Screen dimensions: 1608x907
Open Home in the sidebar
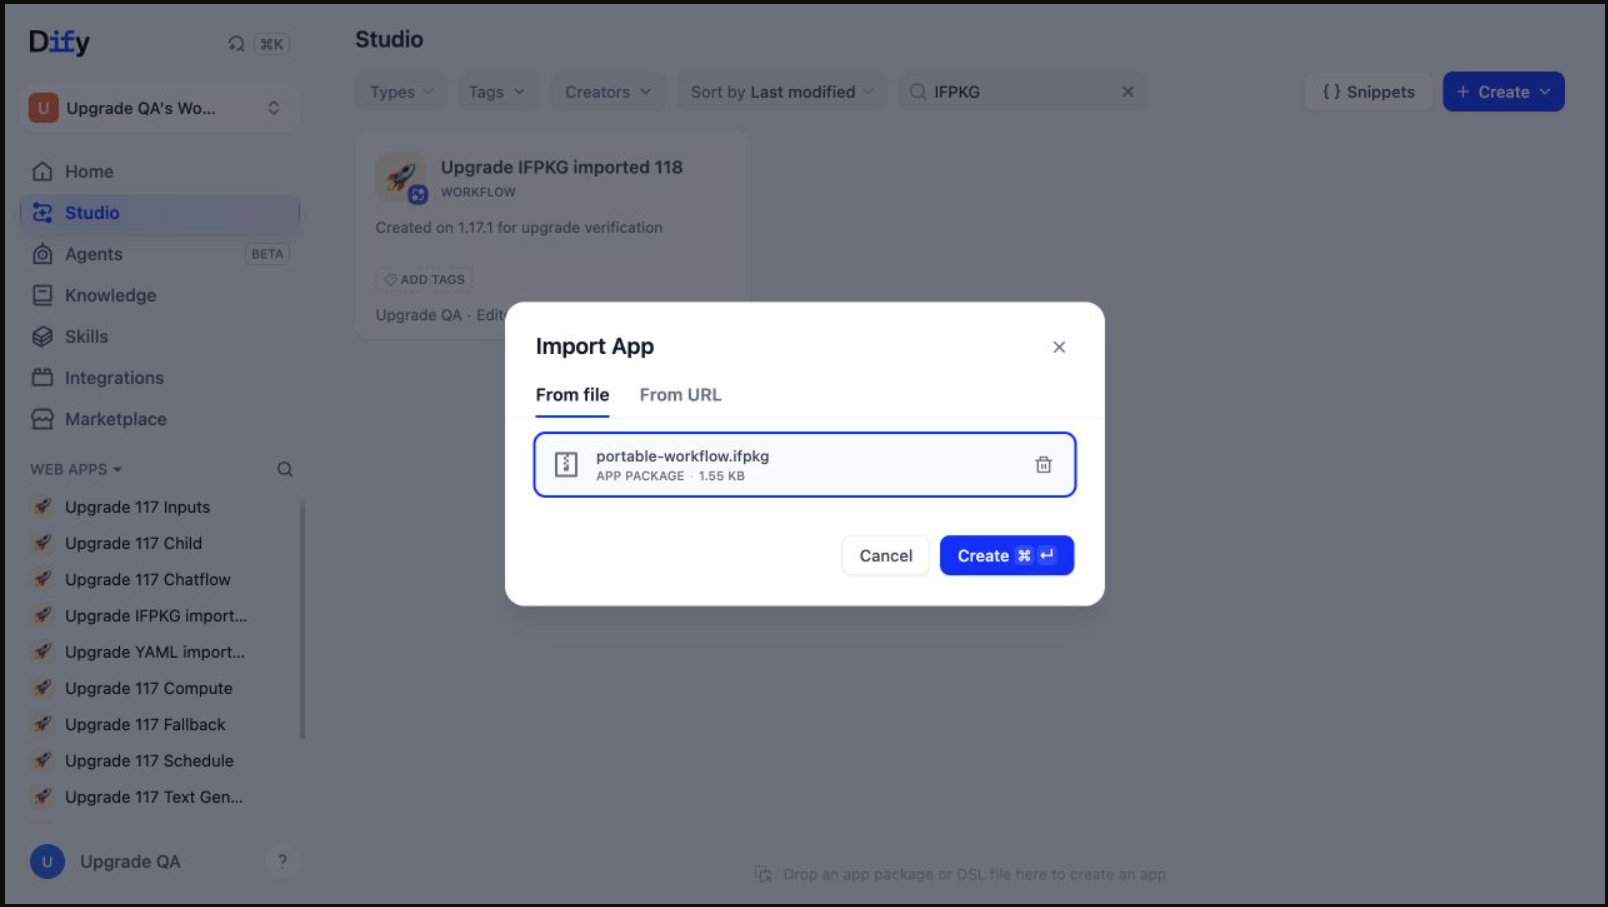(160, 172)
